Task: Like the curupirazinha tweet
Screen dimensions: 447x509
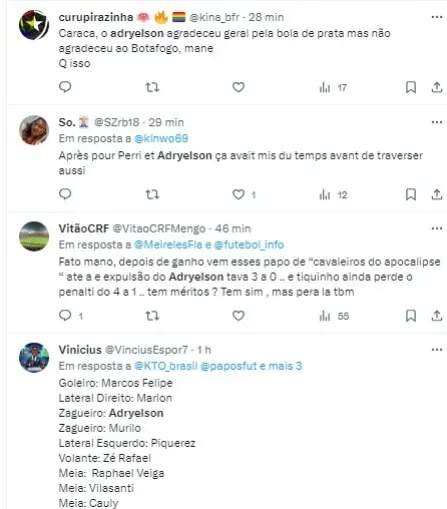Action: [x=238, y=87]
